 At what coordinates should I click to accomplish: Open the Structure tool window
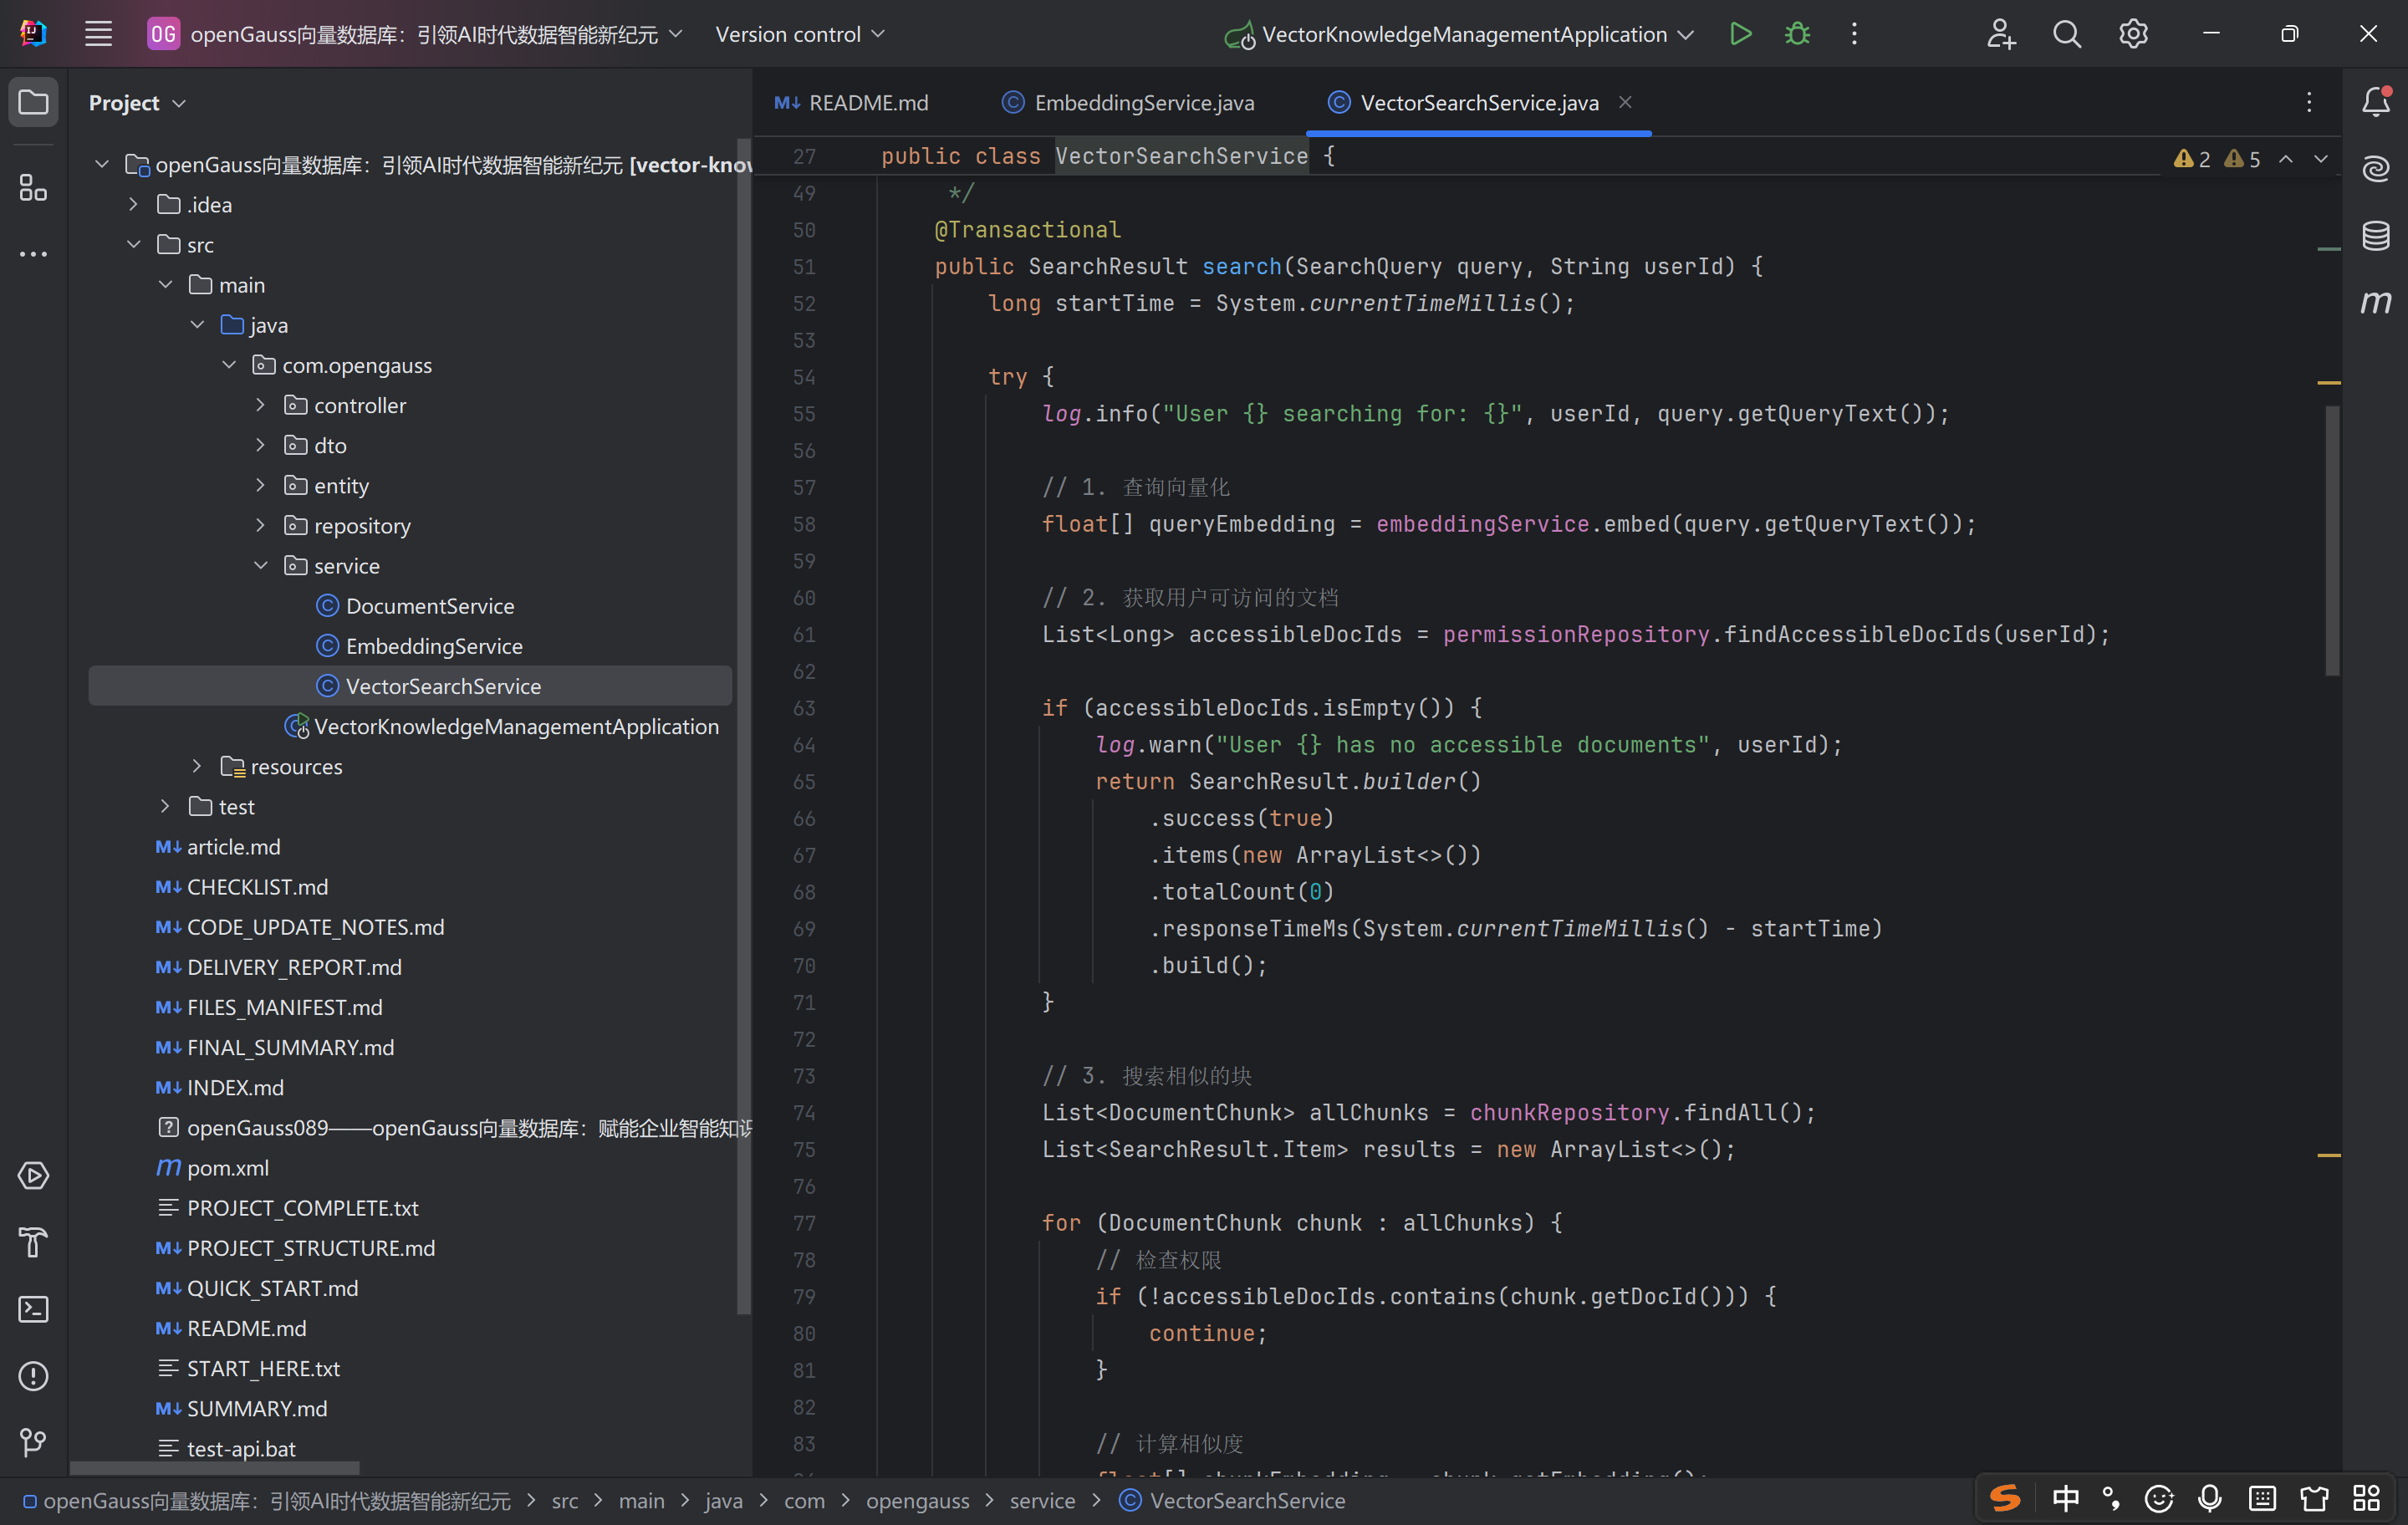click(33, 187)
